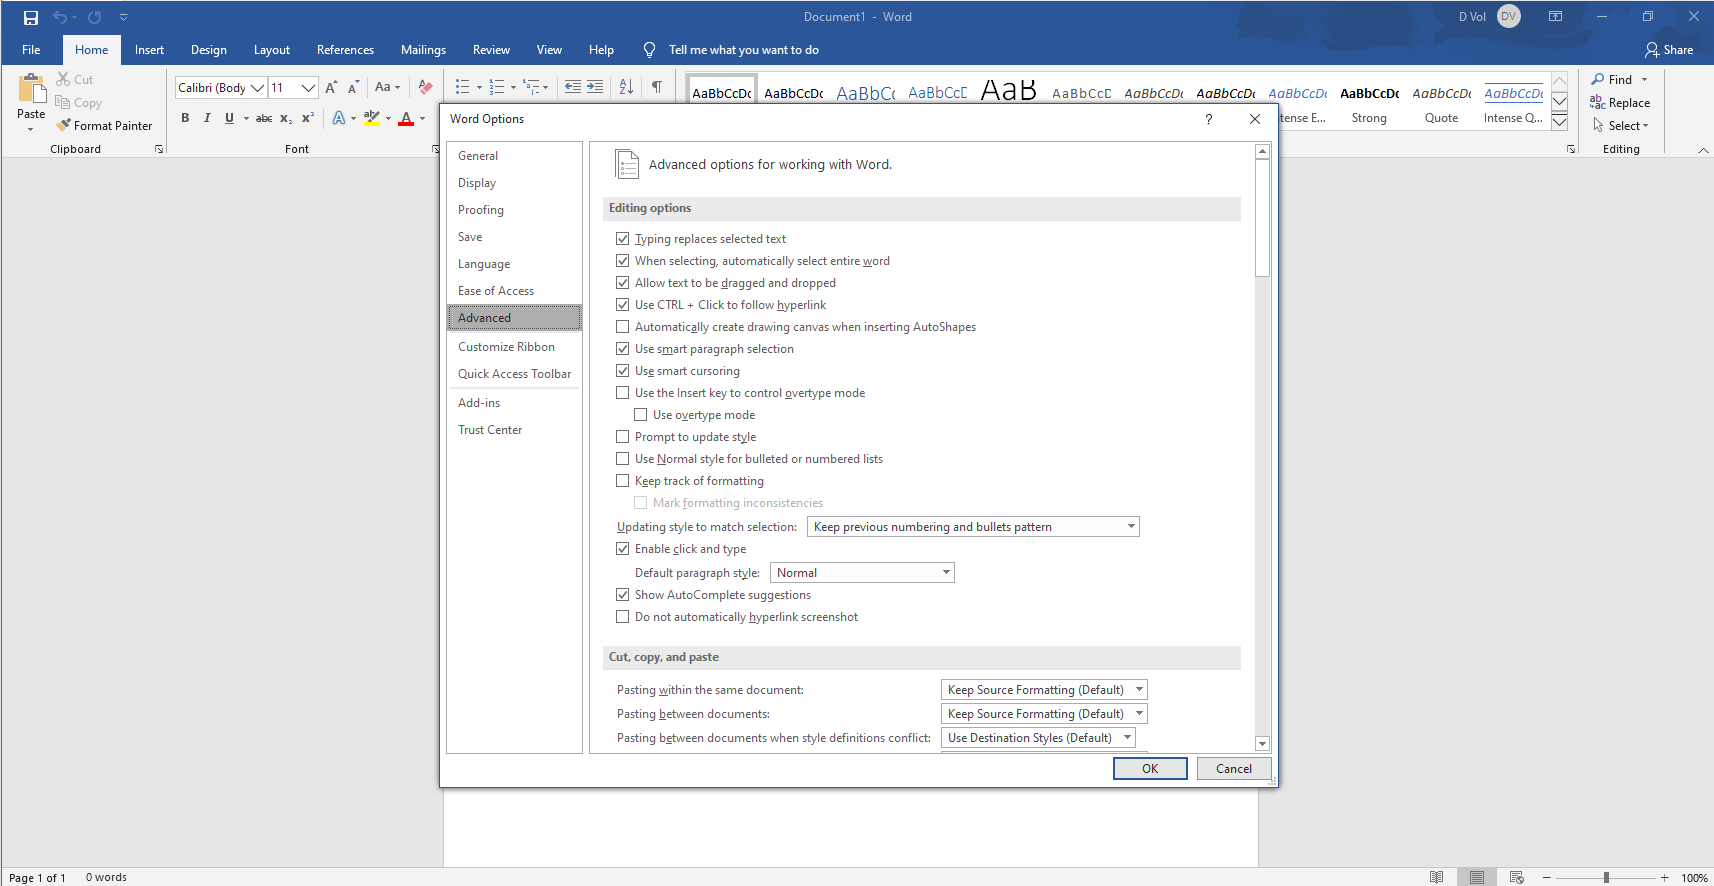
Task: Open the font name dropdown
Action: pyautogui.click(x=257, y=87)
